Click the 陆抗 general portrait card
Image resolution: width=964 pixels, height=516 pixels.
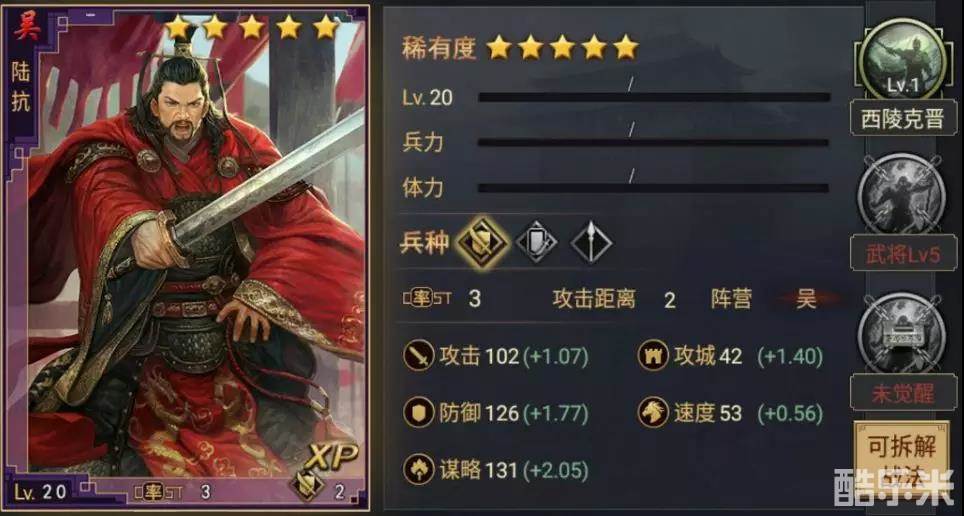pyautogui.click(x=186, y=256)
